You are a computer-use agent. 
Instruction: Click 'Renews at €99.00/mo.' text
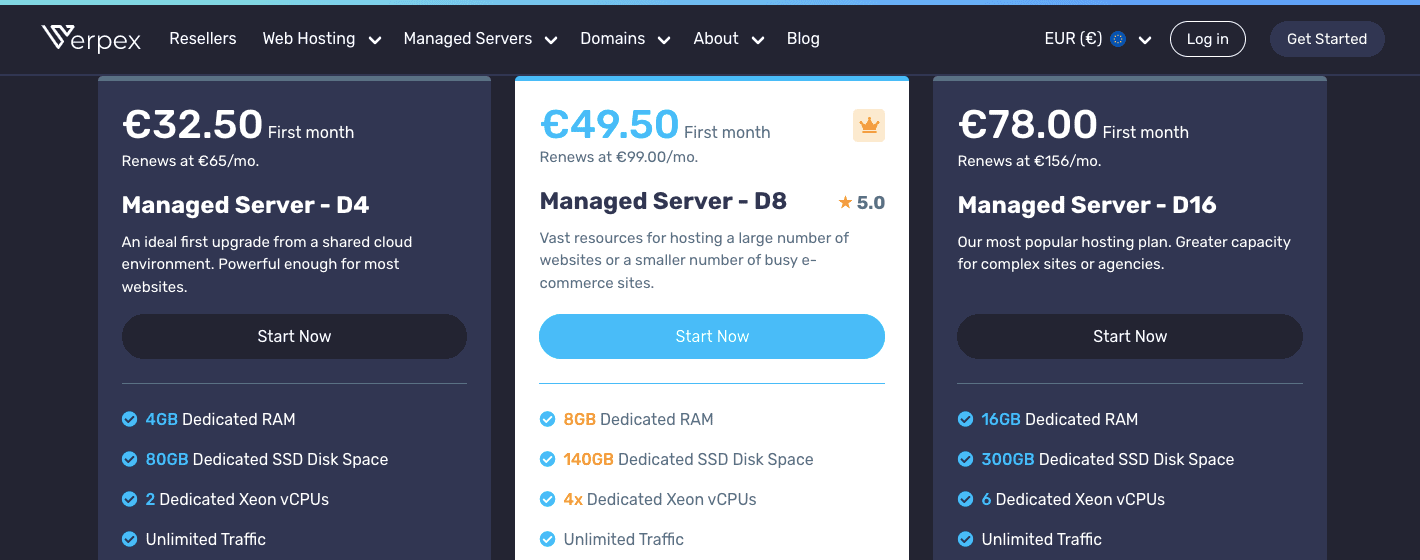tap(619, 157)
